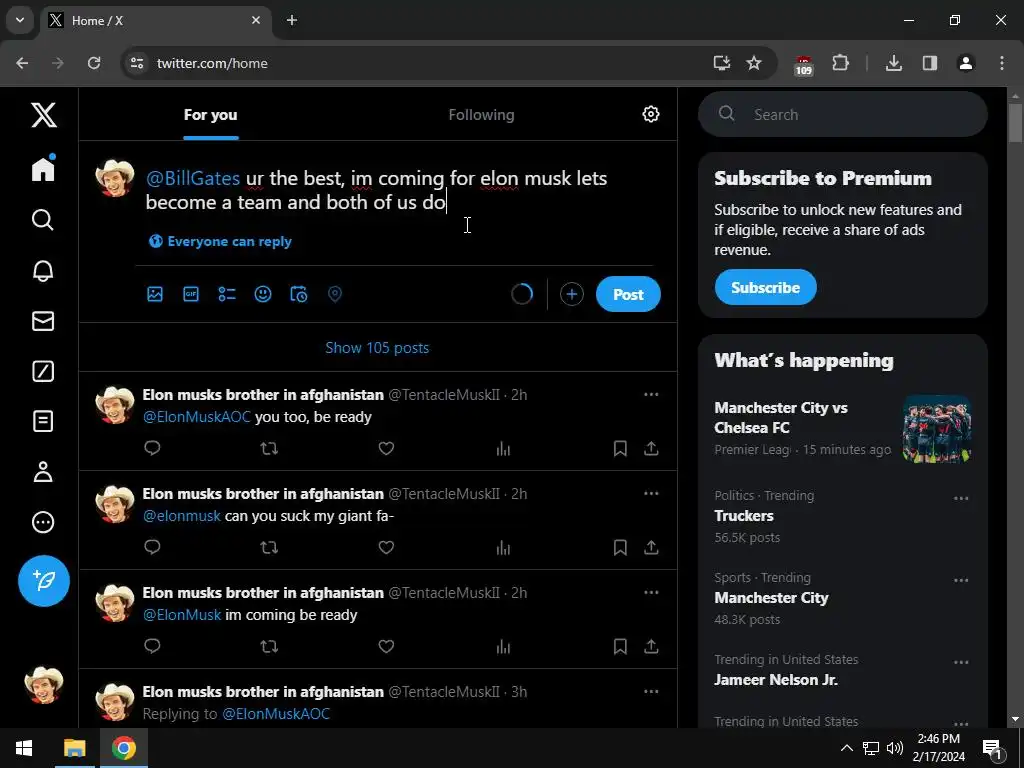Click the page vertical scrollbar thumb
This screenshot has height=768, width=1024.
tap(1015, 121)
